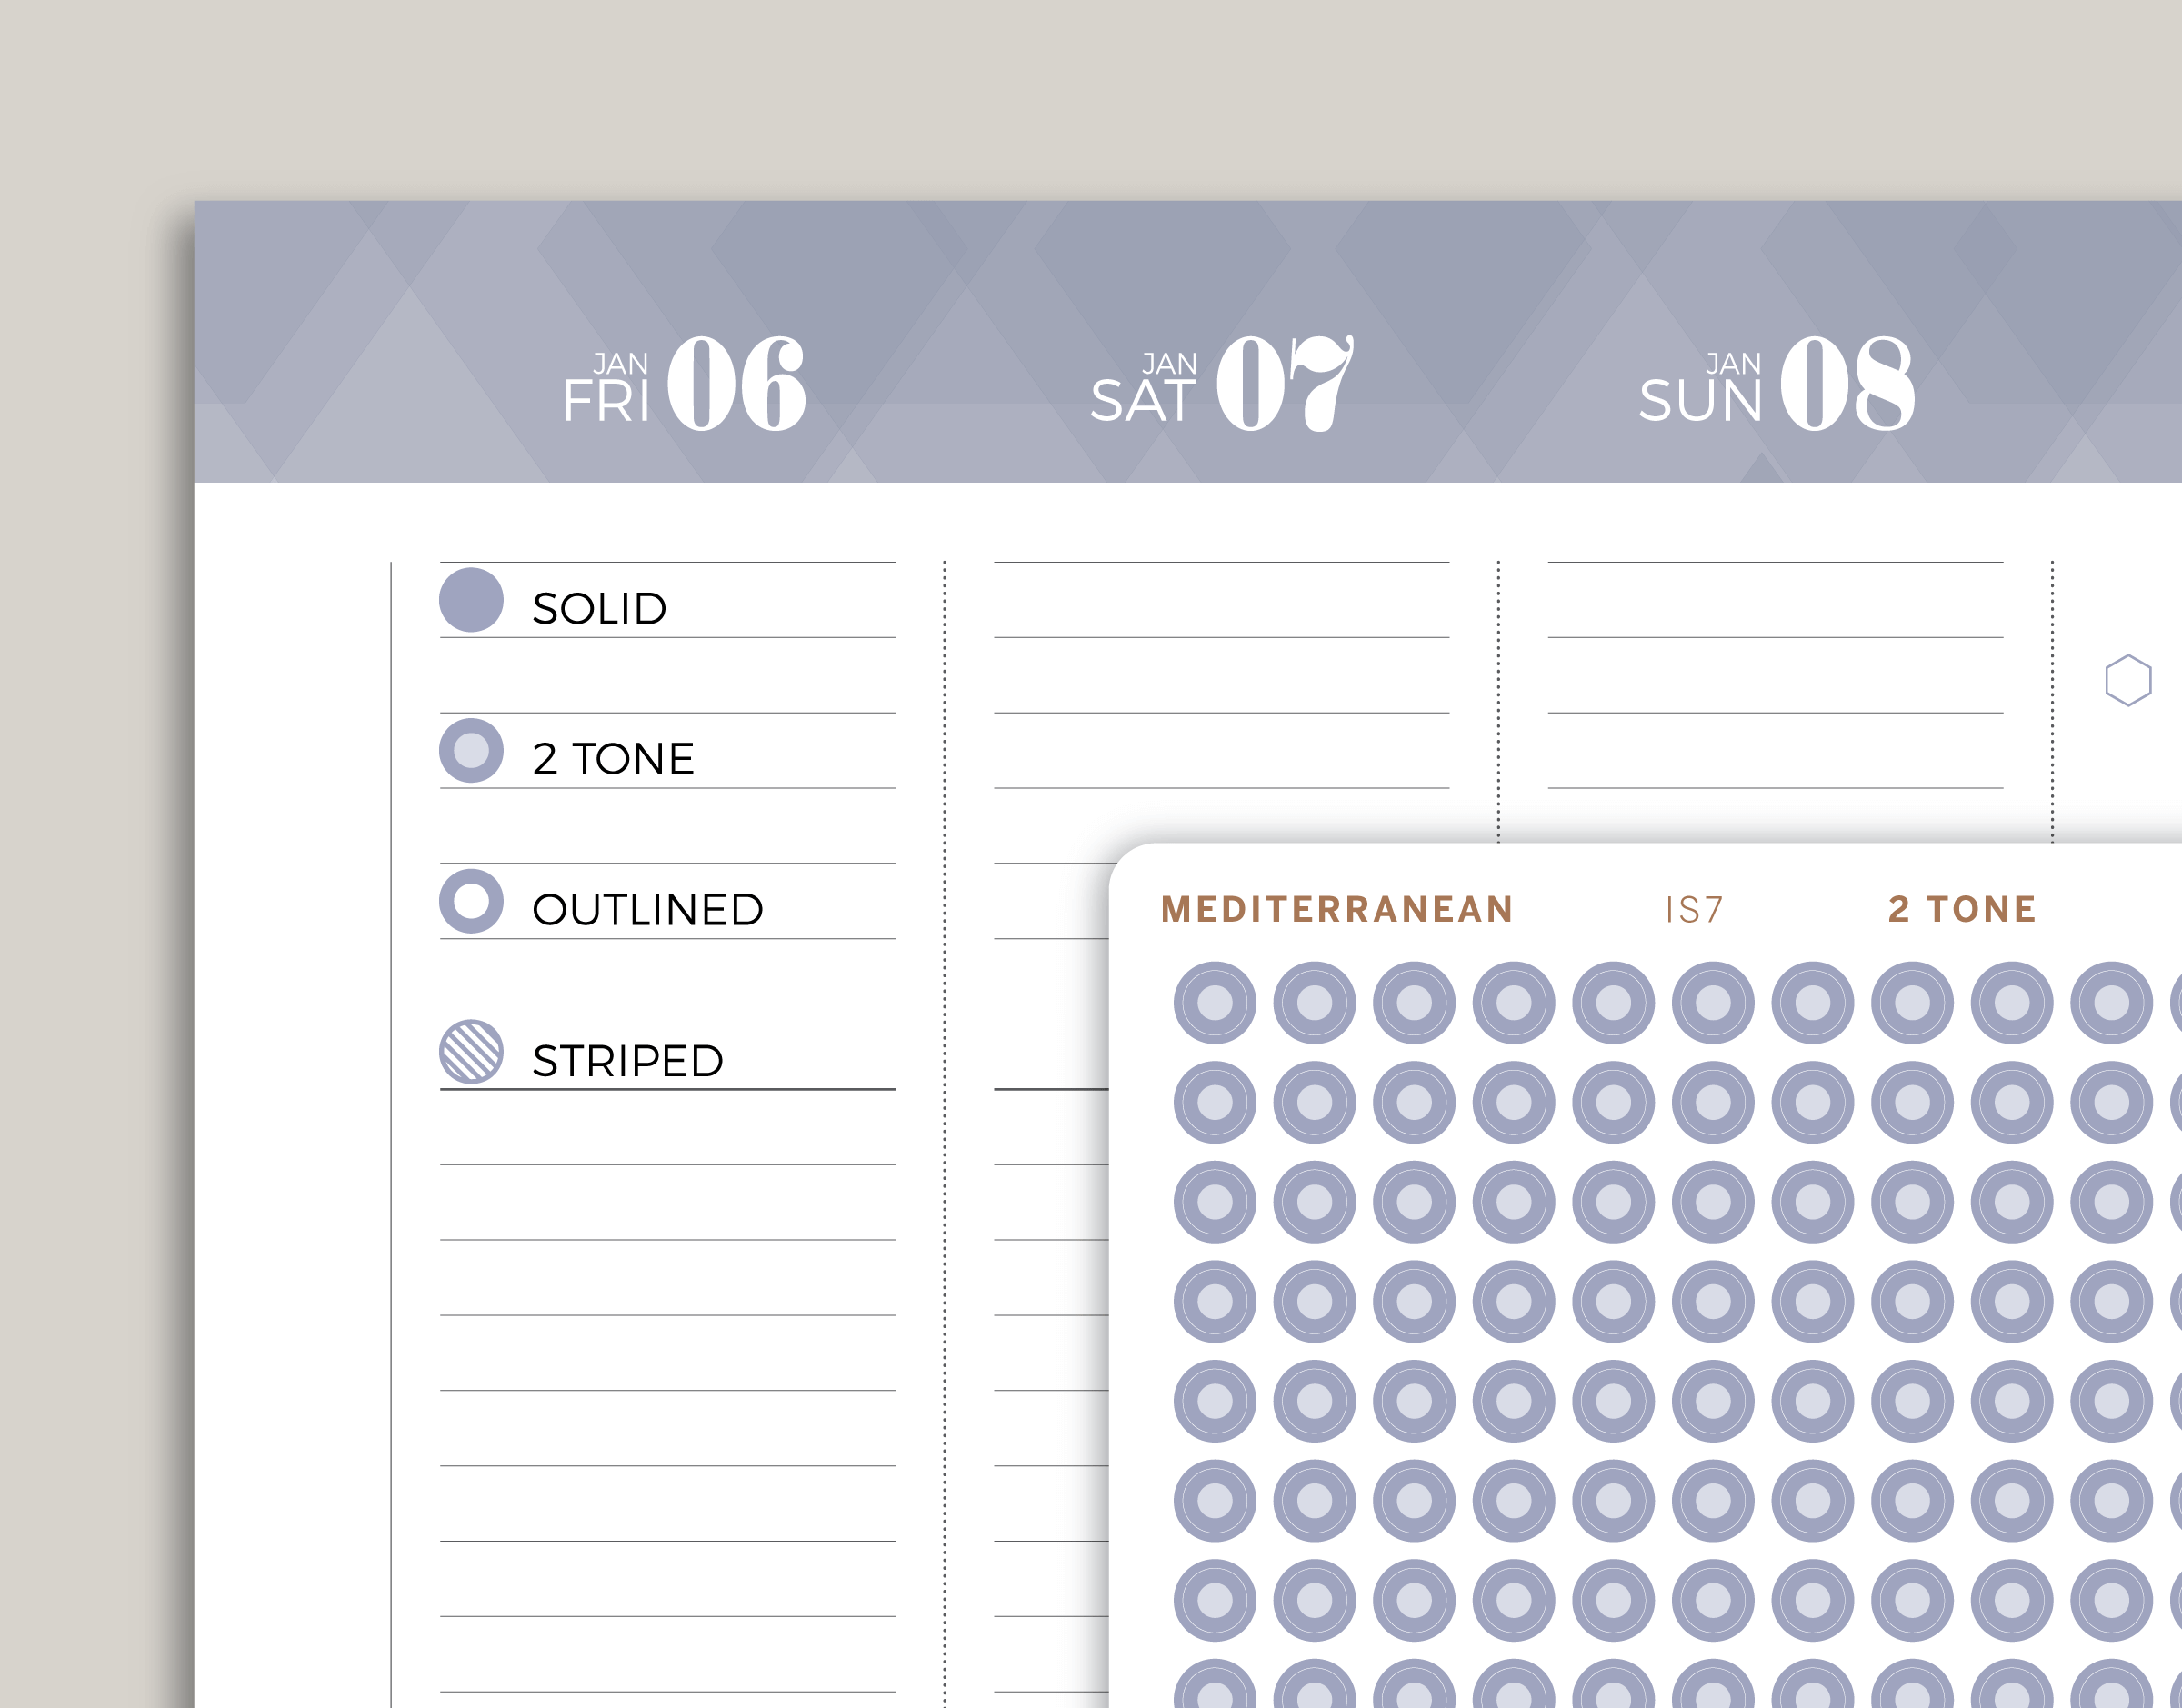
Task: Click the striped circle icon
Action: coord(471,1051)
